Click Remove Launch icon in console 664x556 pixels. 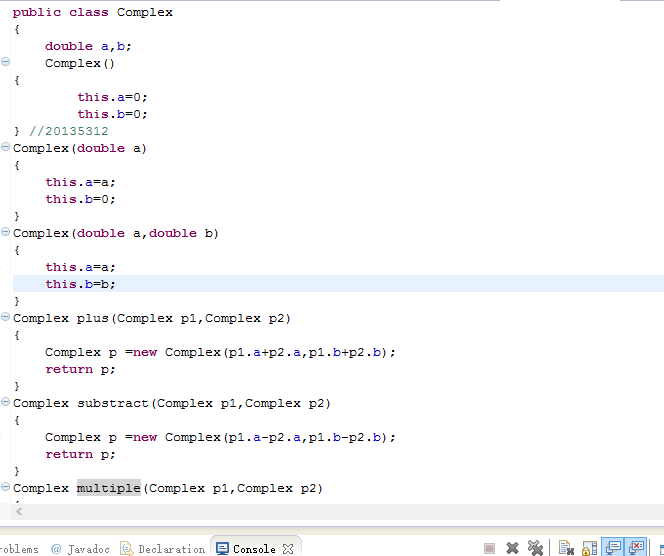point(512,548)
